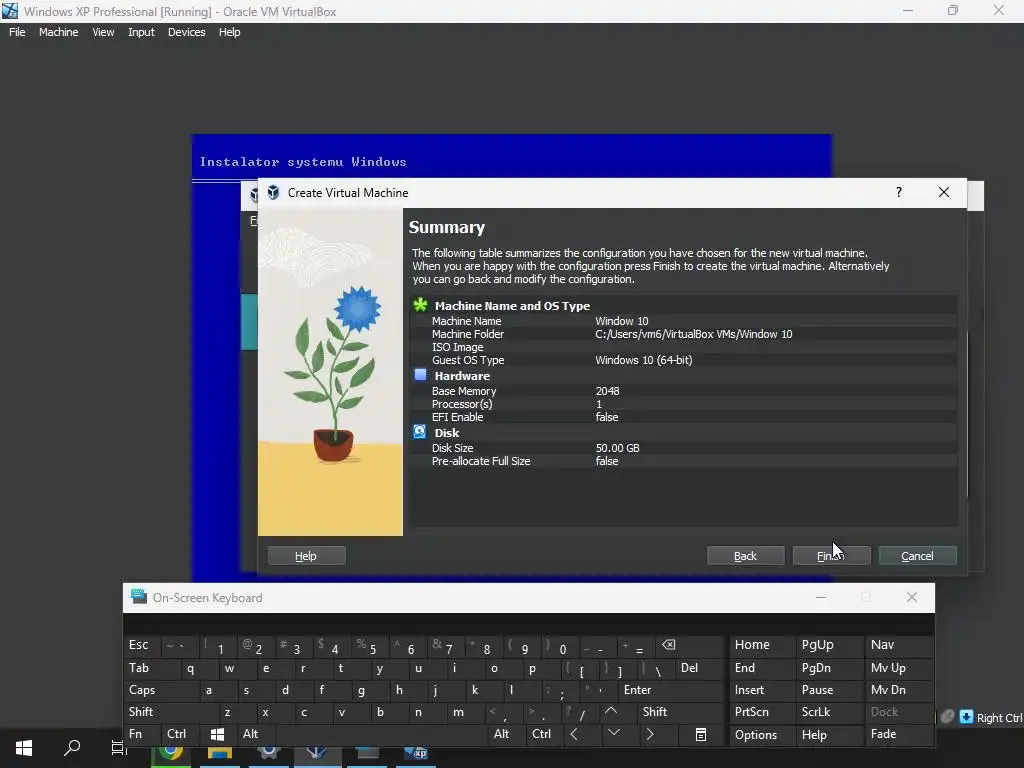This screenshot has height=768, width=1024.
Task: Switch to VirtualBox Manager on the taskbar
Action: (317, 754)
